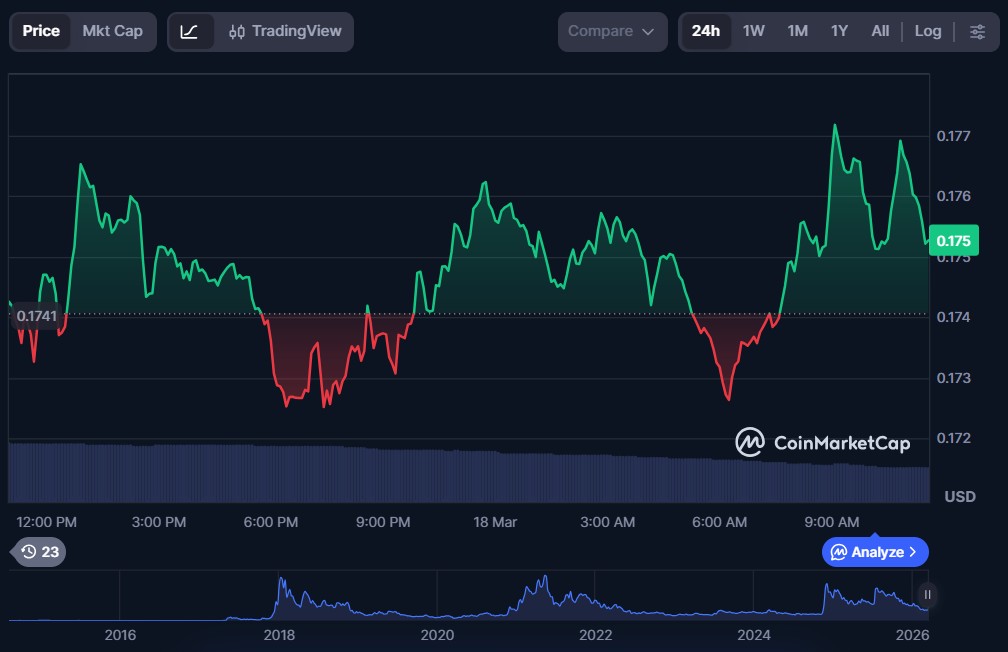1008x652 pixels.
Task: Click the 2018 peak in the range navigator
Action: (281, 582)
